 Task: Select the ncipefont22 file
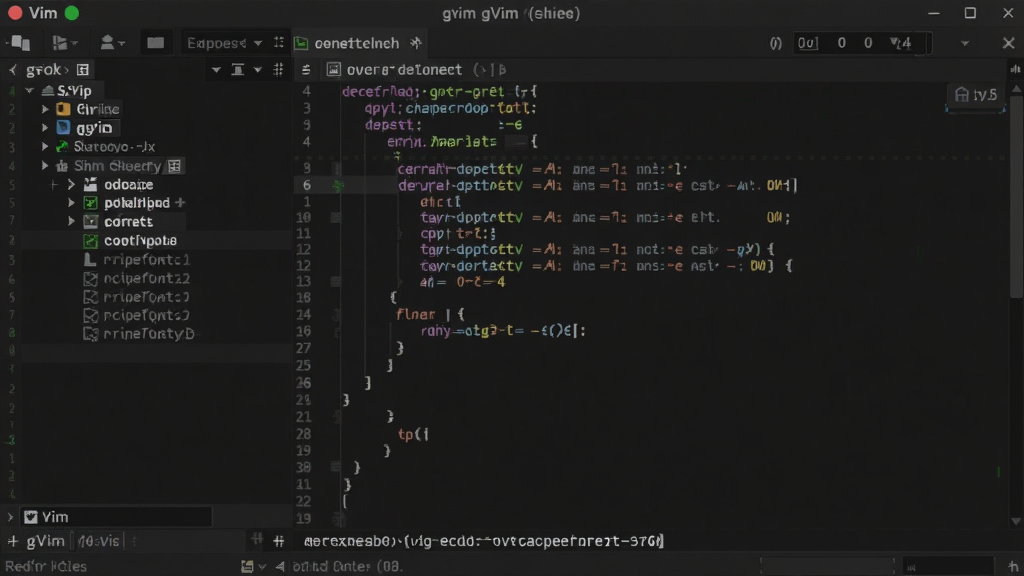pyautogui.click(x=147, y=278)
